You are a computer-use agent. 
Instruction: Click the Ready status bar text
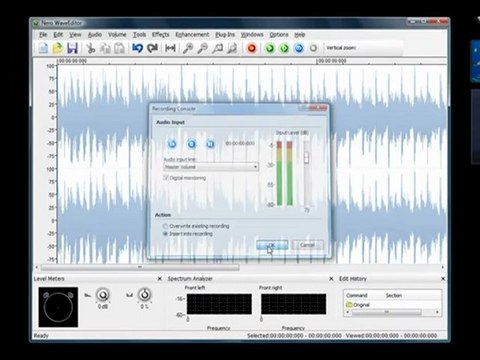click(x=41, y=335)
